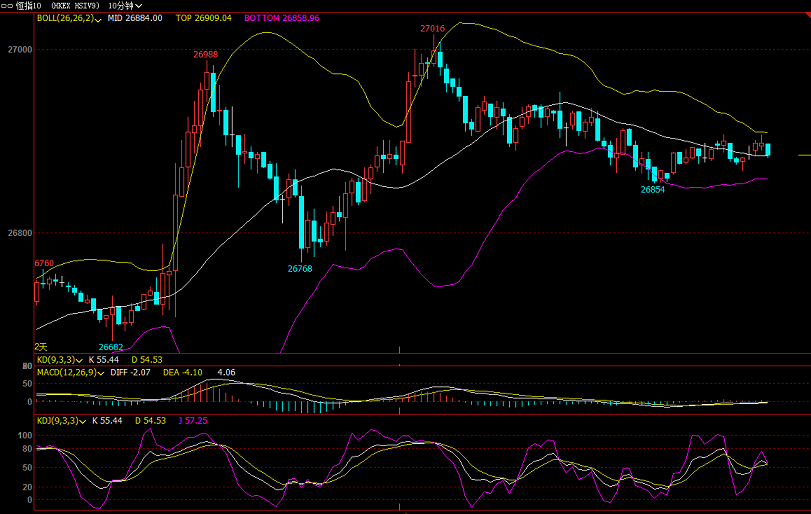811x514 pixels.
Task: Expand the MACD(12,26,9) indicator settings
Action: click(x=99, y=372)
